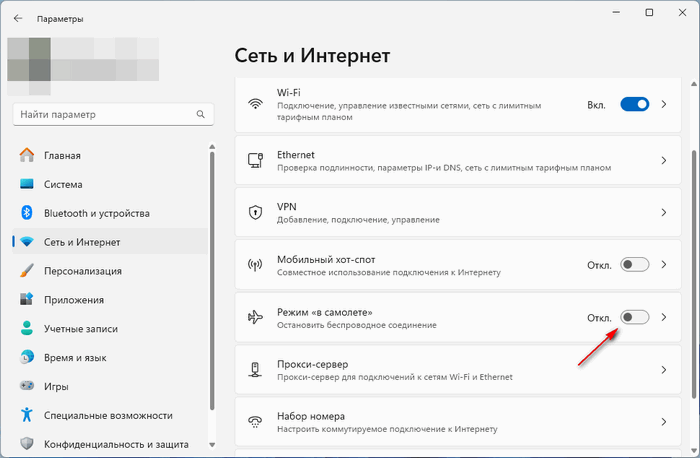
Task: Expand Прокси-сервер row chevron
Action: tap(664, 370)
